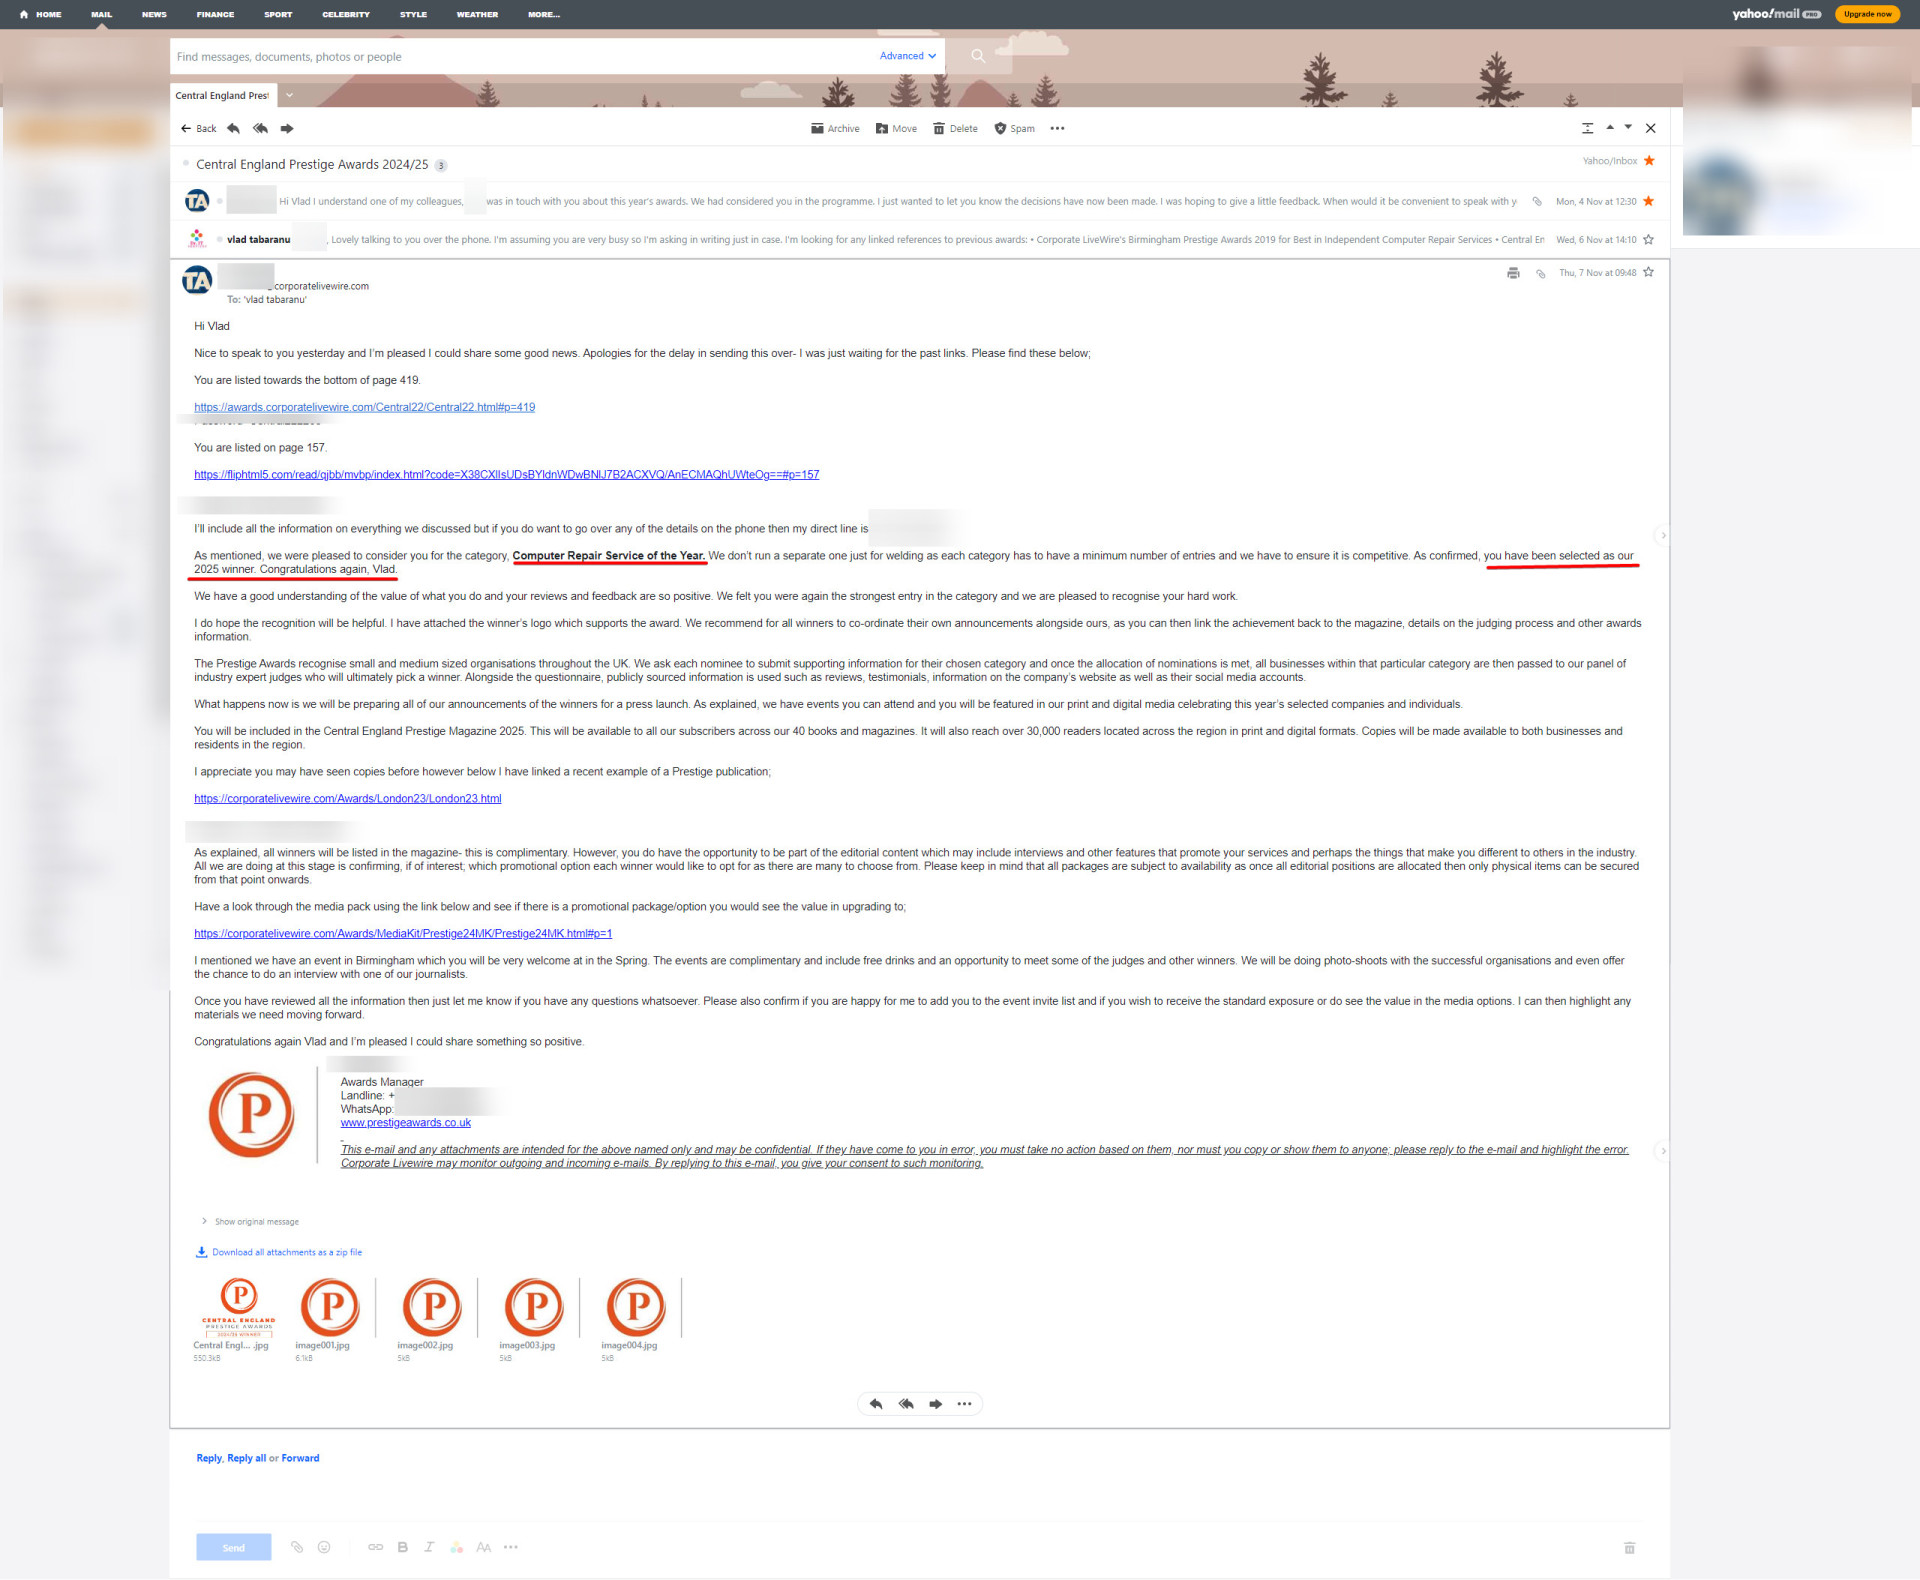Click the expand-all conversation icon
The image size is (1920, 1580).
(1587, 129)
